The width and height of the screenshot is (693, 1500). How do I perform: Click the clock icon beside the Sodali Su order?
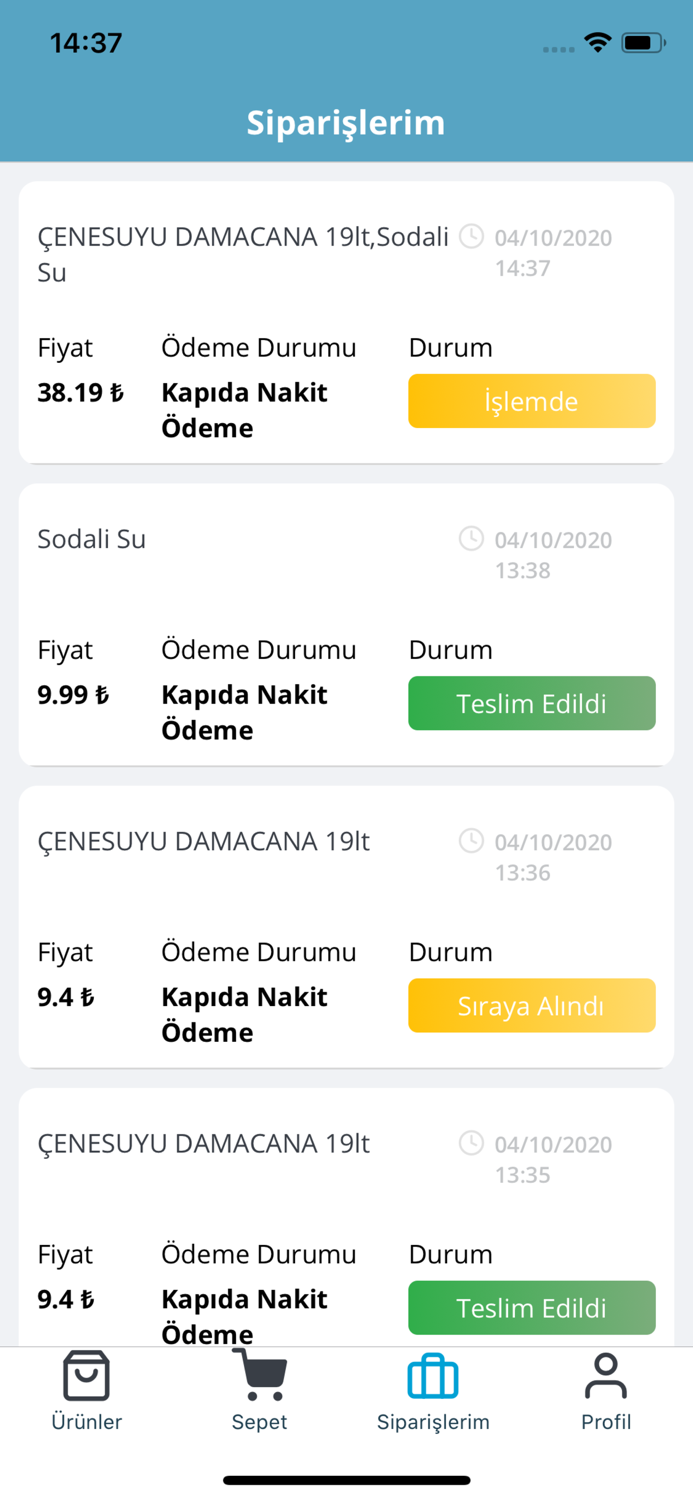point(471,540)
